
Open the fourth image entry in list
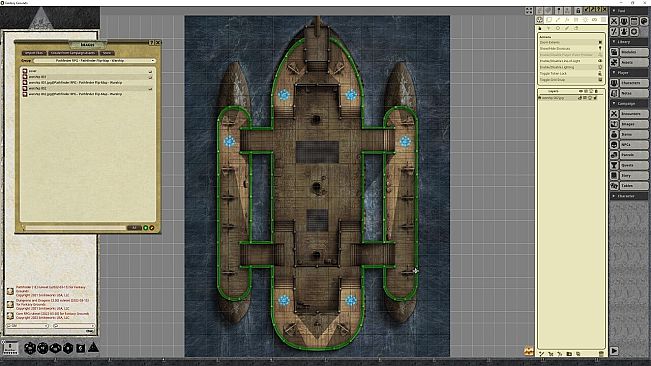(x=87, y=88)
